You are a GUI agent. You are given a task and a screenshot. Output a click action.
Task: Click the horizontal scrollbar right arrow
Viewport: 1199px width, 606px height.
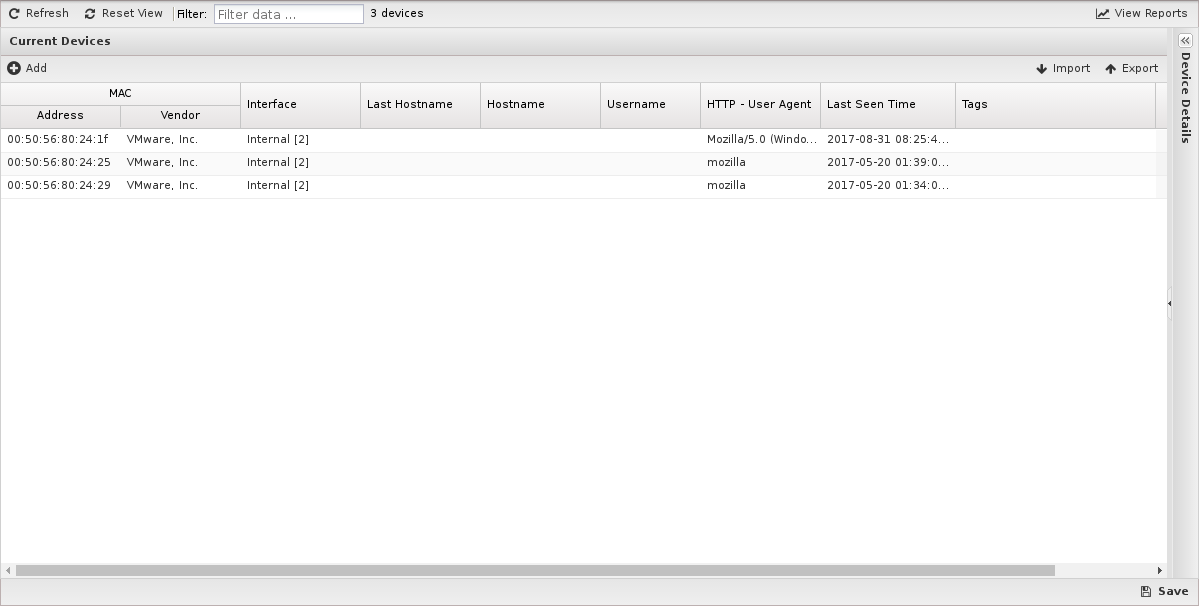point(1160,571)
